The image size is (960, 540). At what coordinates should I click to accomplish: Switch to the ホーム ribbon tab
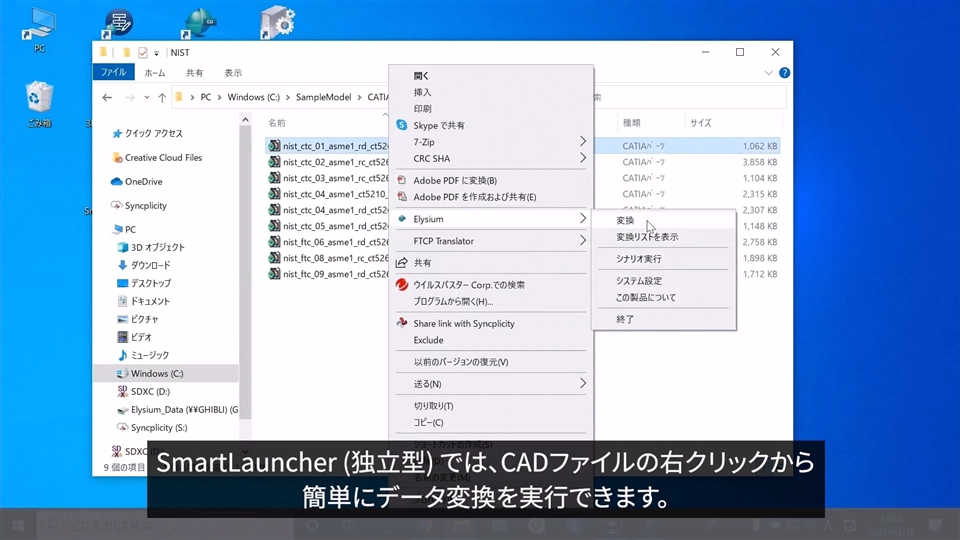[155, 73]
